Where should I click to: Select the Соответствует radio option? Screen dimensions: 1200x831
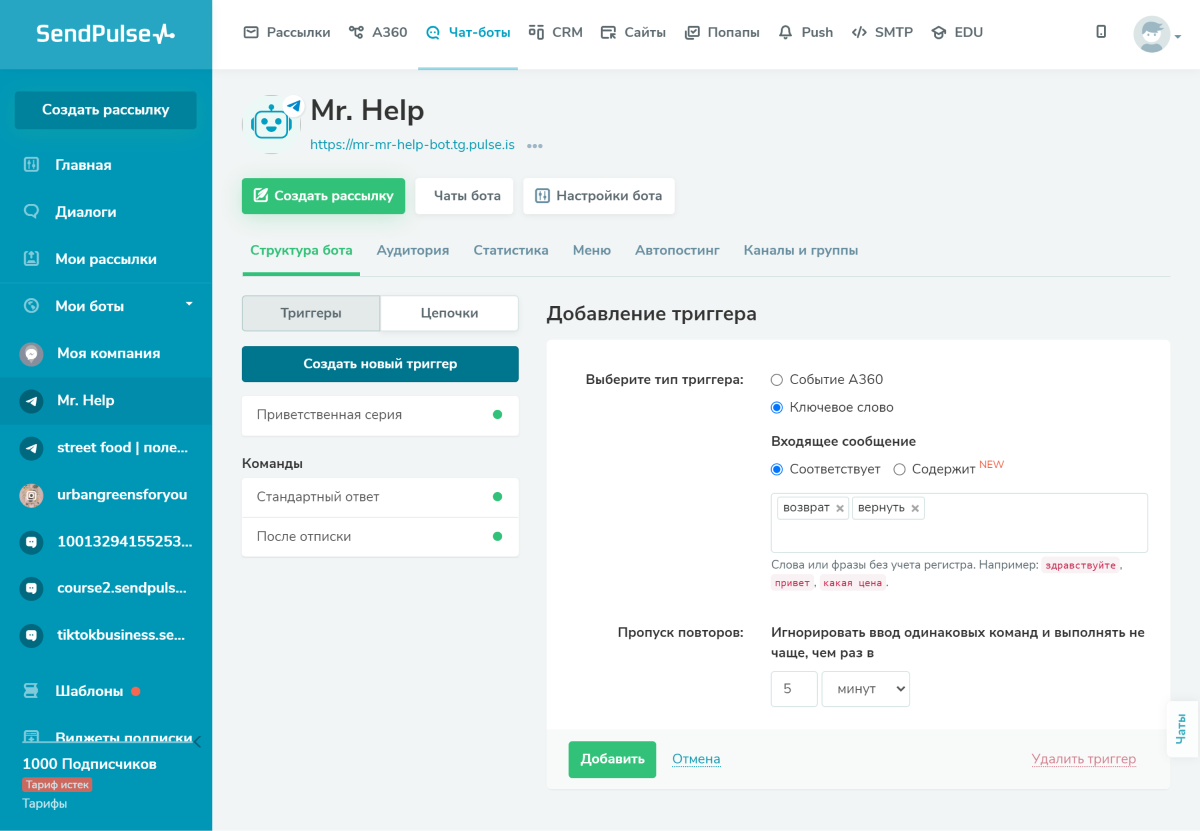776,469
